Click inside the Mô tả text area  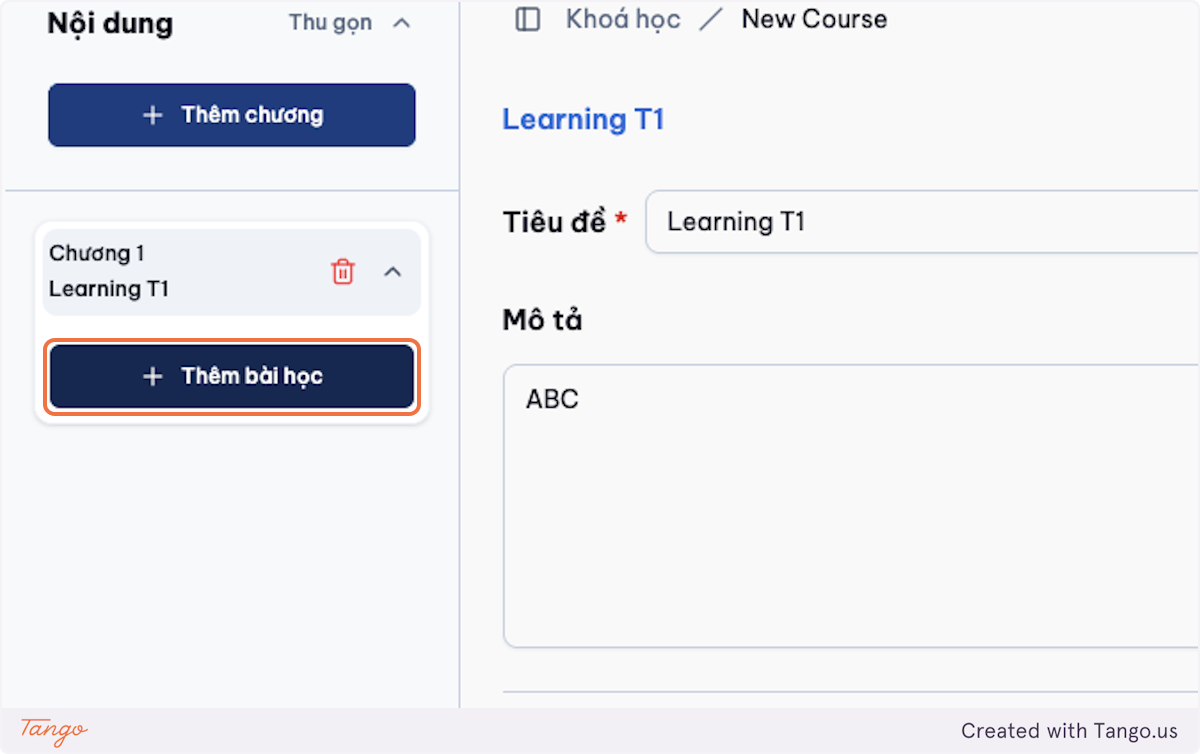851,506
